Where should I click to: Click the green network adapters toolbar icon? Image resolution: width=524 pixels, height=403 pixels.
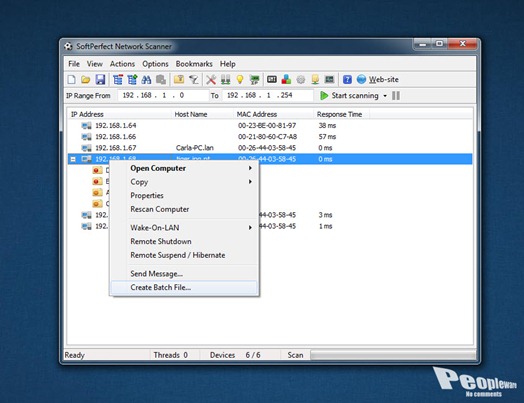click(226, 80)
